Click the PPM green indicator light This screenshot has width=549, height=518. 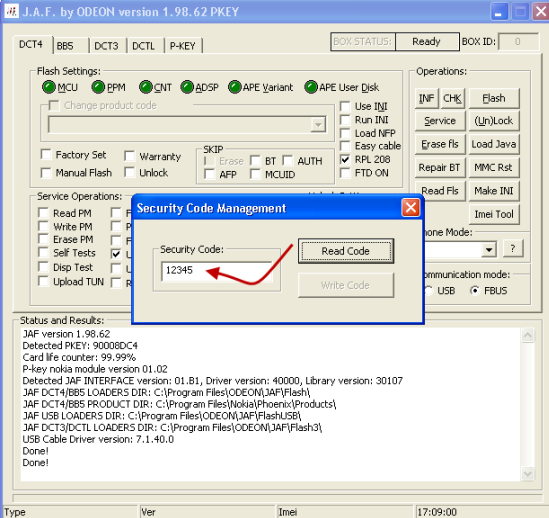[98, 87]
